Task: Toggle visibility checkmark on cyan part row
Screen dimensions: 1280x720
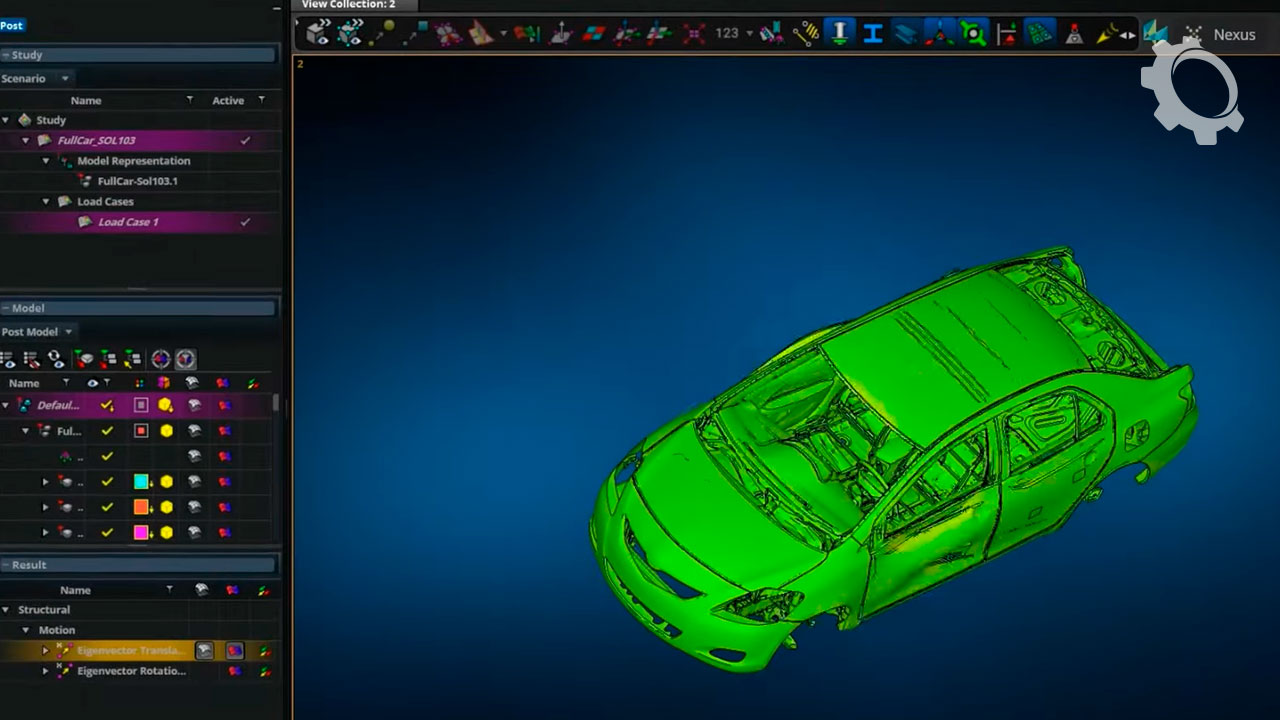Action: [107, 482]
